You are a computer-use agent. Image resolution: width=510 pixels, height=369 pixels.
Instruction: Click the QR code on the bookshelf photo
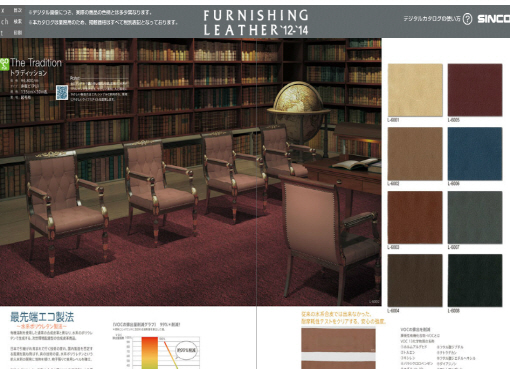pos(62,92)
